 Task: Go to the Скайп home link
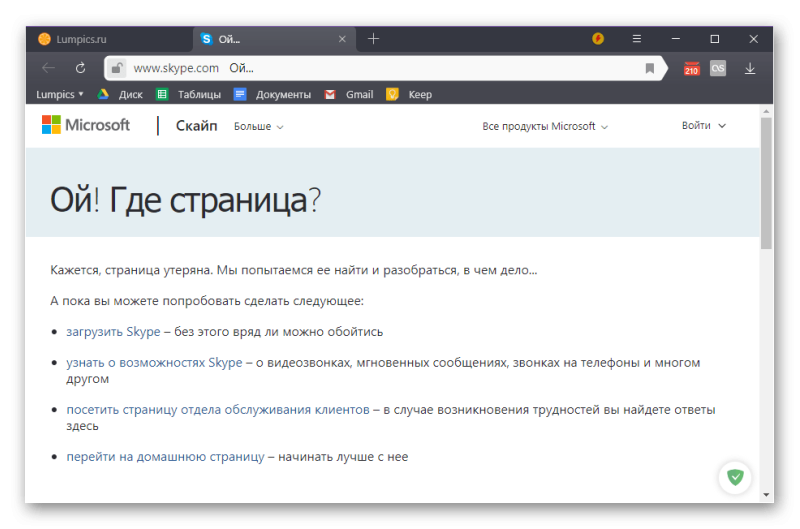pyautogui.click(x=196, y=126)
